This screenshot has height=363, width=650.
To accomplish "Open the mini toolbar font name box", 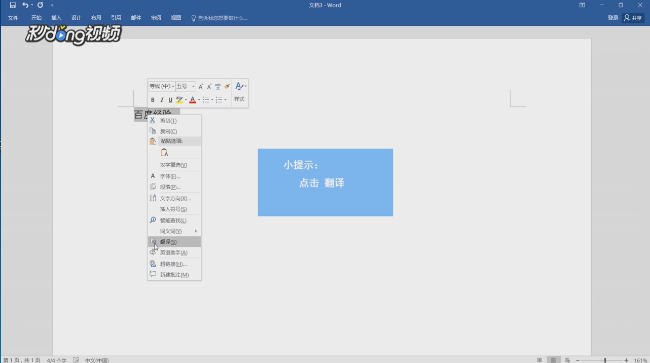I will [x=161, y=86].
